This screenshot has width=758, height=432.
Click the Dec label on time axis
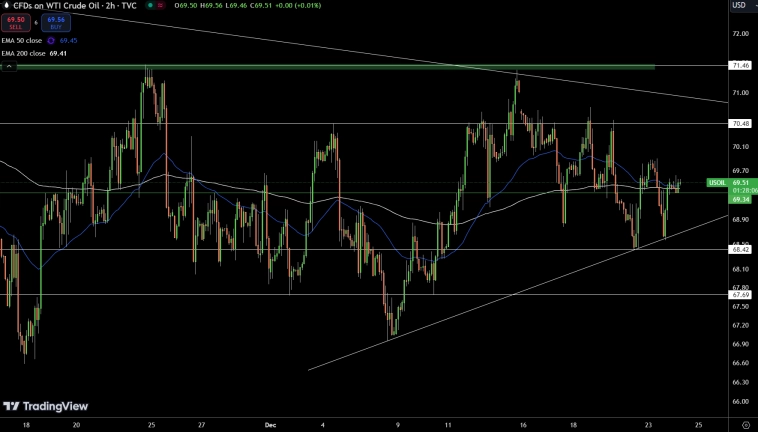click(270, 425)
